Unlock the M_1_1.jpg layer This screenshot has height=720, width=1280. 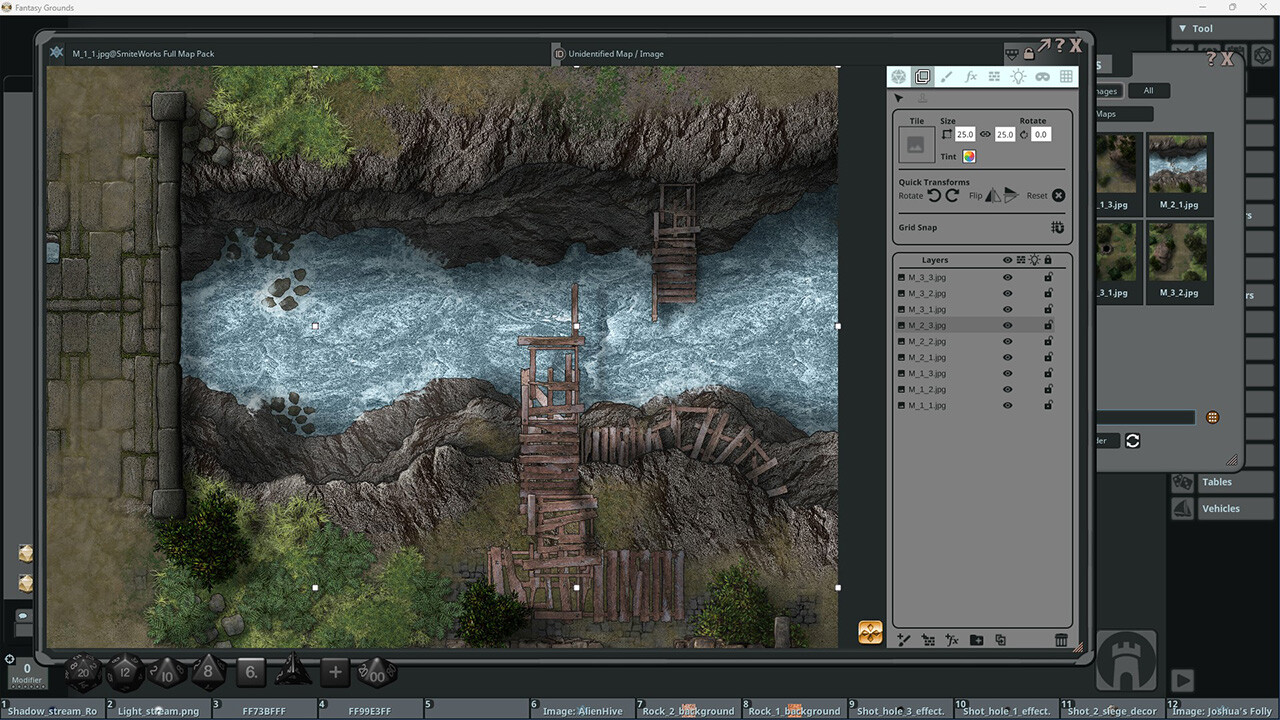1048,405
